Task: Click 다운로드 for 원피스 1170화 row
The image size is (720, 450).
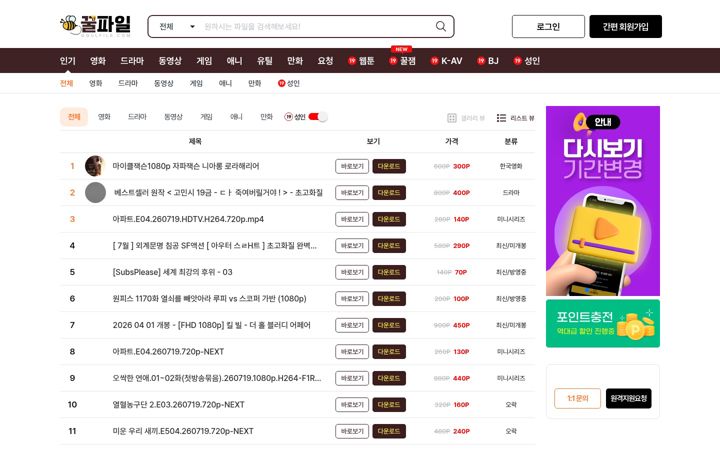Action: coord(389,298)
